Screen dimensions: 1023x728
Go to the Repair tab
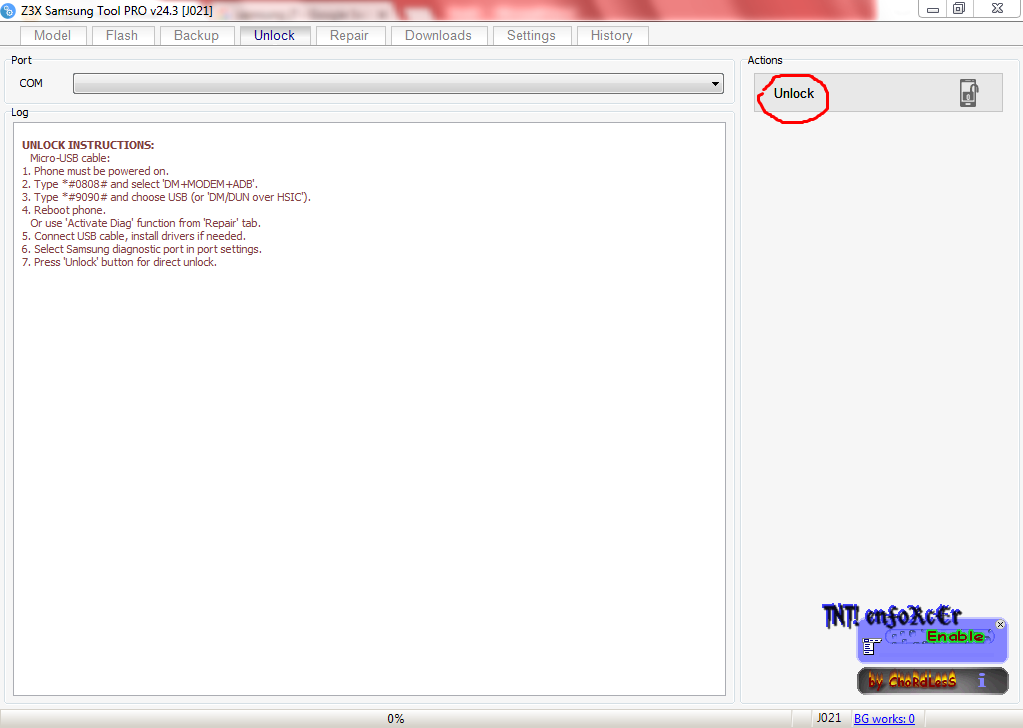[349, 35]
